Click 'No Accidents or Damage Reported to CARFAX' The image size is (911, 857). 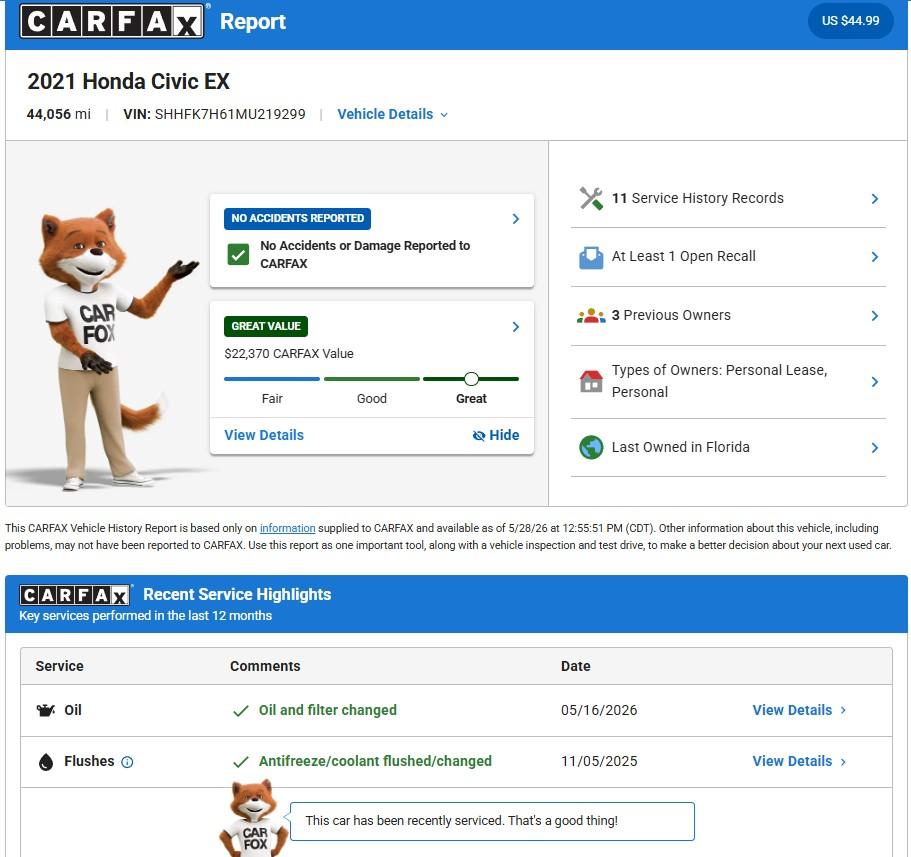point(365,254)
